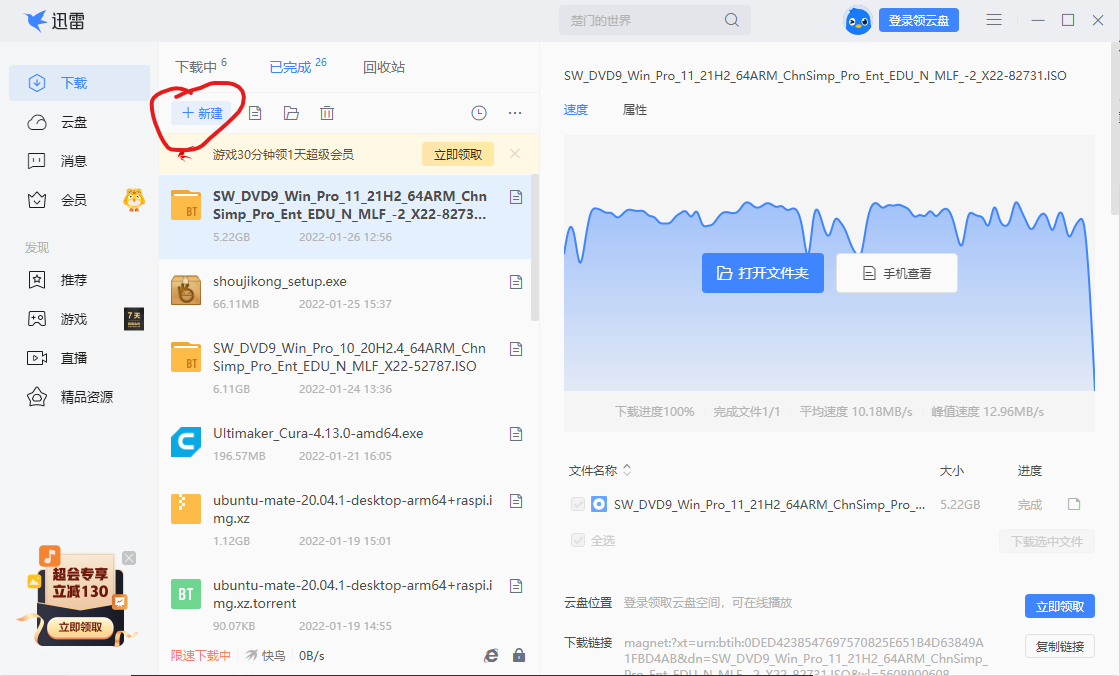Screen dimensions: 1120x676
Task: Click details icon for ubuntu-mate img.xz.torrent row
Action: [x=516, y=586]
